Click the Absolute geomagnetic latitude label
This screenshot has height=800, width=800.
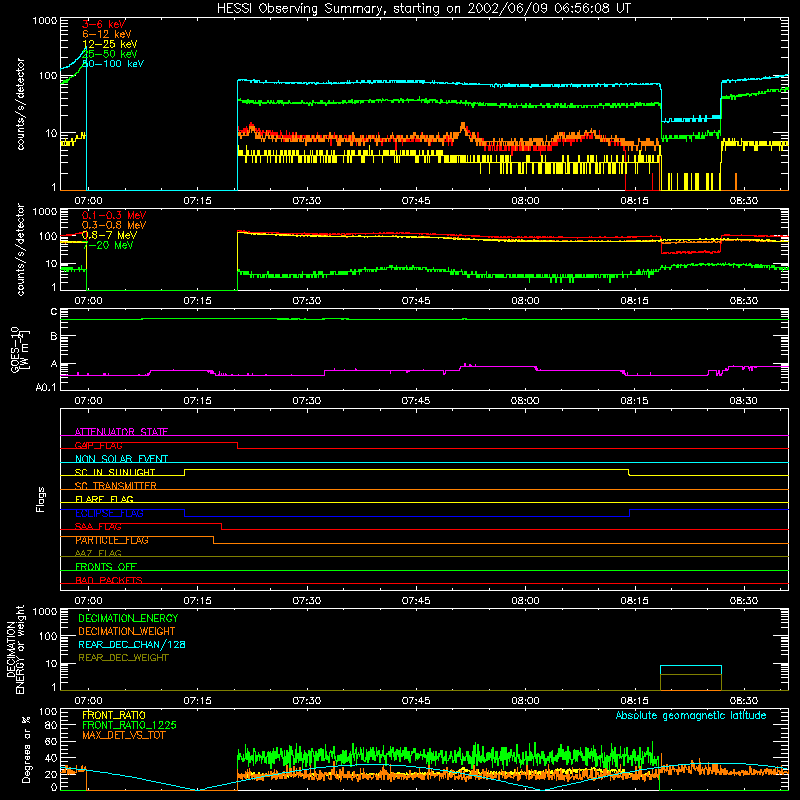[x=691, y=715]
